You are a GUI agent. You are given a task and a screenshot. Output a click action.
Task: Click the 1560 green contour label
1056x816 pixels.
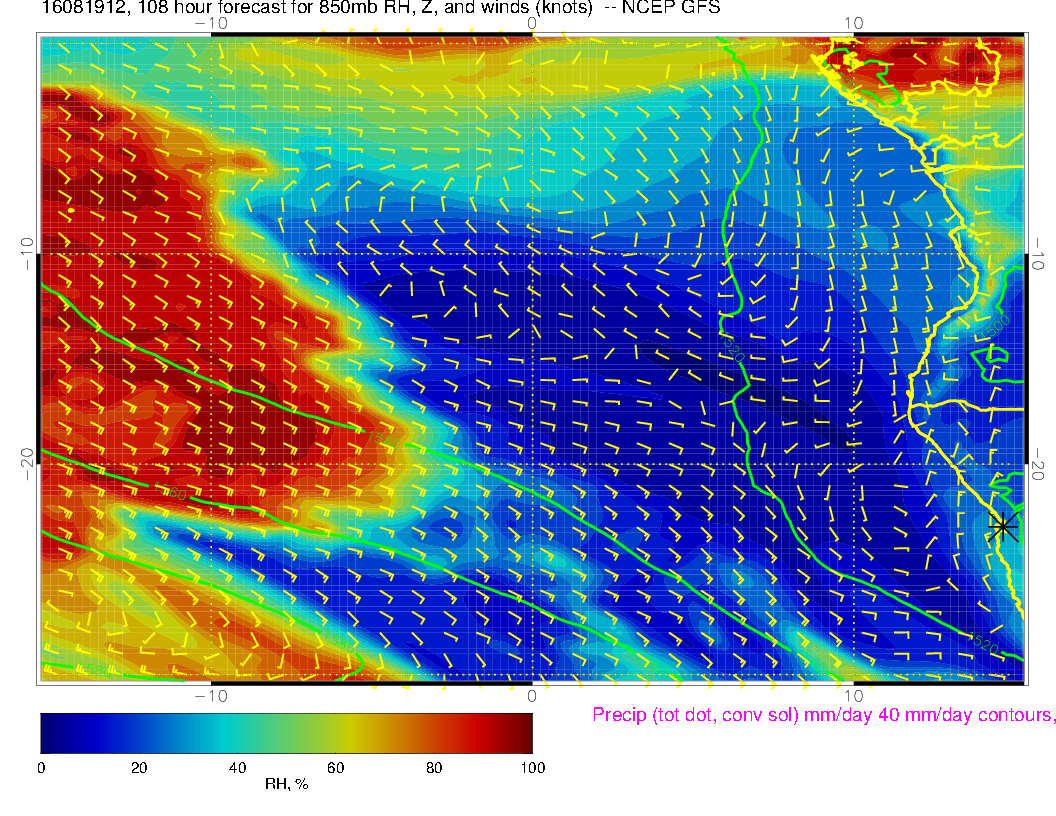click(171, 494)
